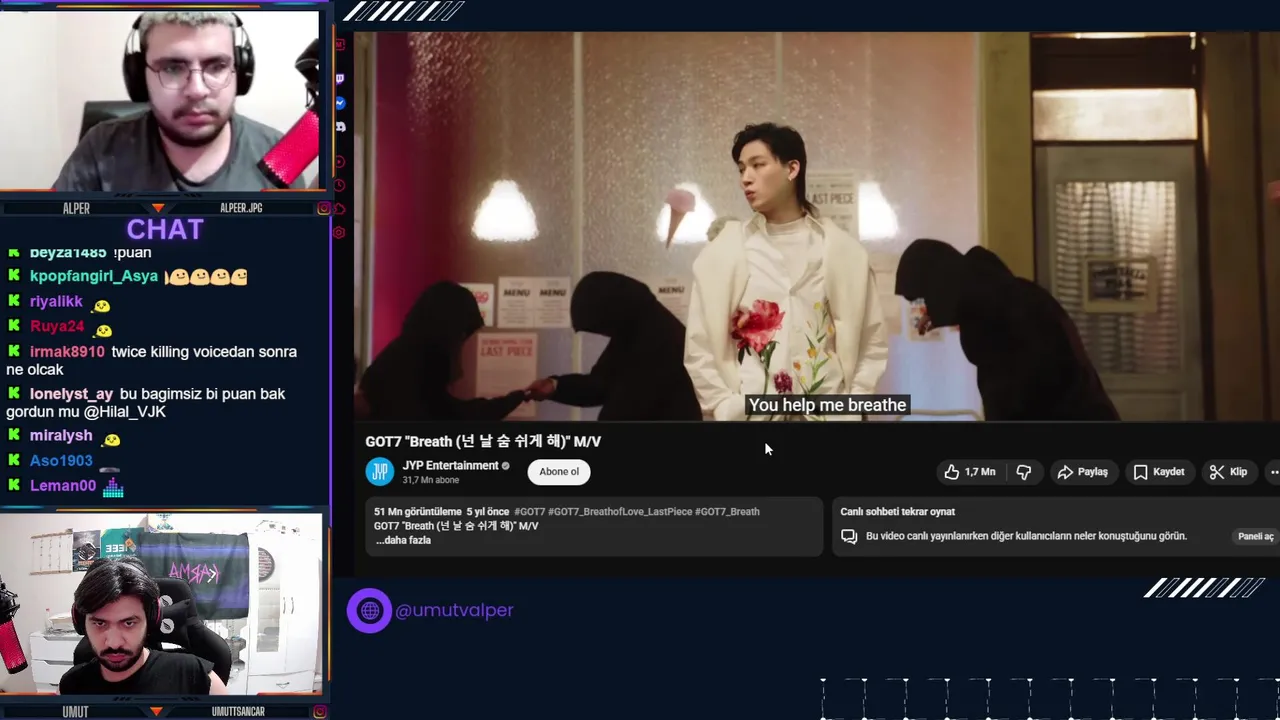Click the ALPER name label under top webcam
This screenshot has height=720, width=1280.
pyautogui.click(x=76, y=208)
